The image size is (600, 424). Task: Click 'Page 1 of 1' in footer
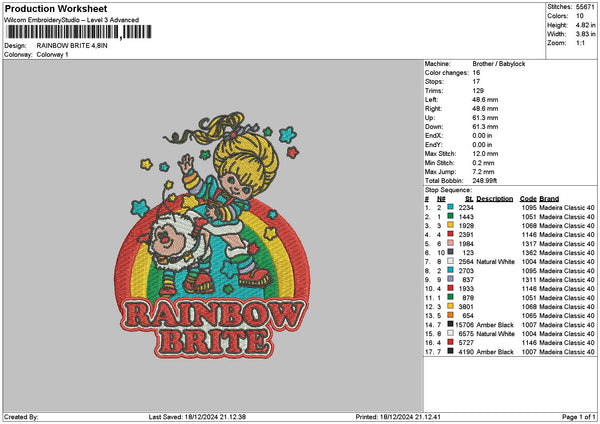coord(579,417)
